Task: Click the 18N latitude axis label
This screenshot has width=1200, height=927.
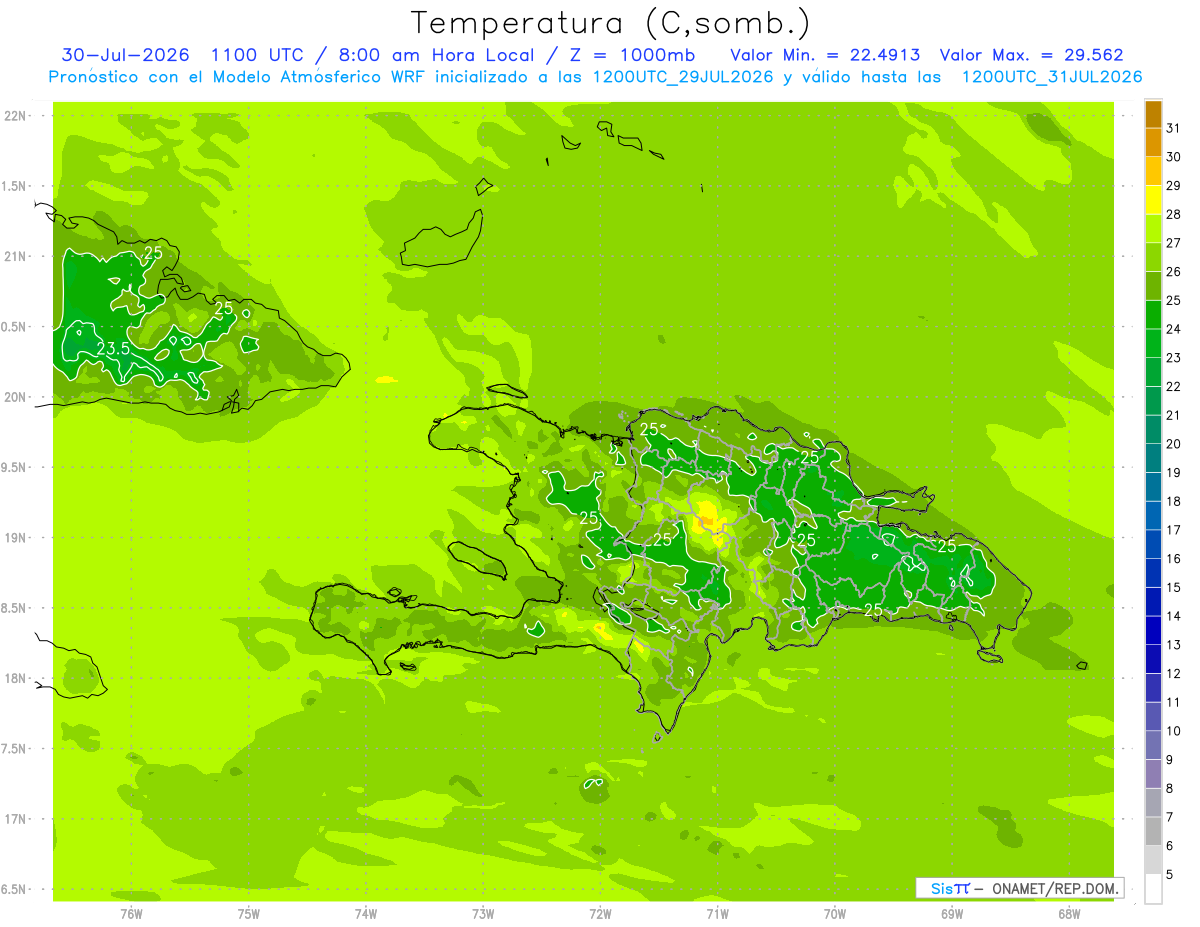Action: 15,678
